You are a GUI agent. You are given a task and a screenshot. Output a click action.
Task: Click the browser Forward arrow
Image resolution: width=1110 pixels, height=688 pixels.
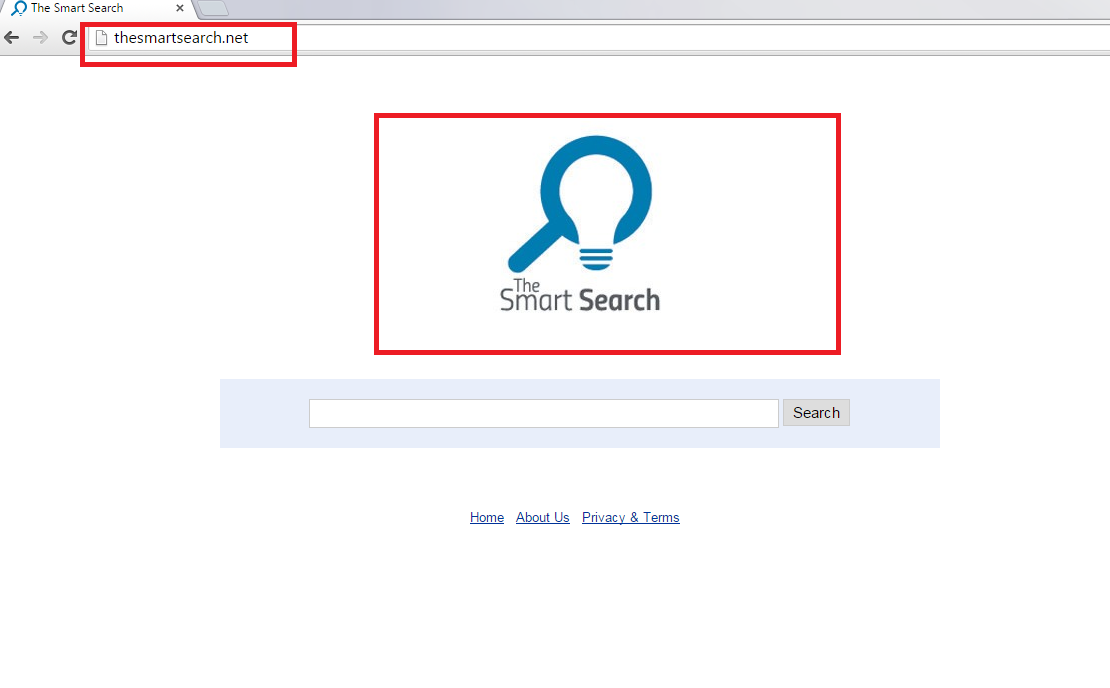point(40,38)
